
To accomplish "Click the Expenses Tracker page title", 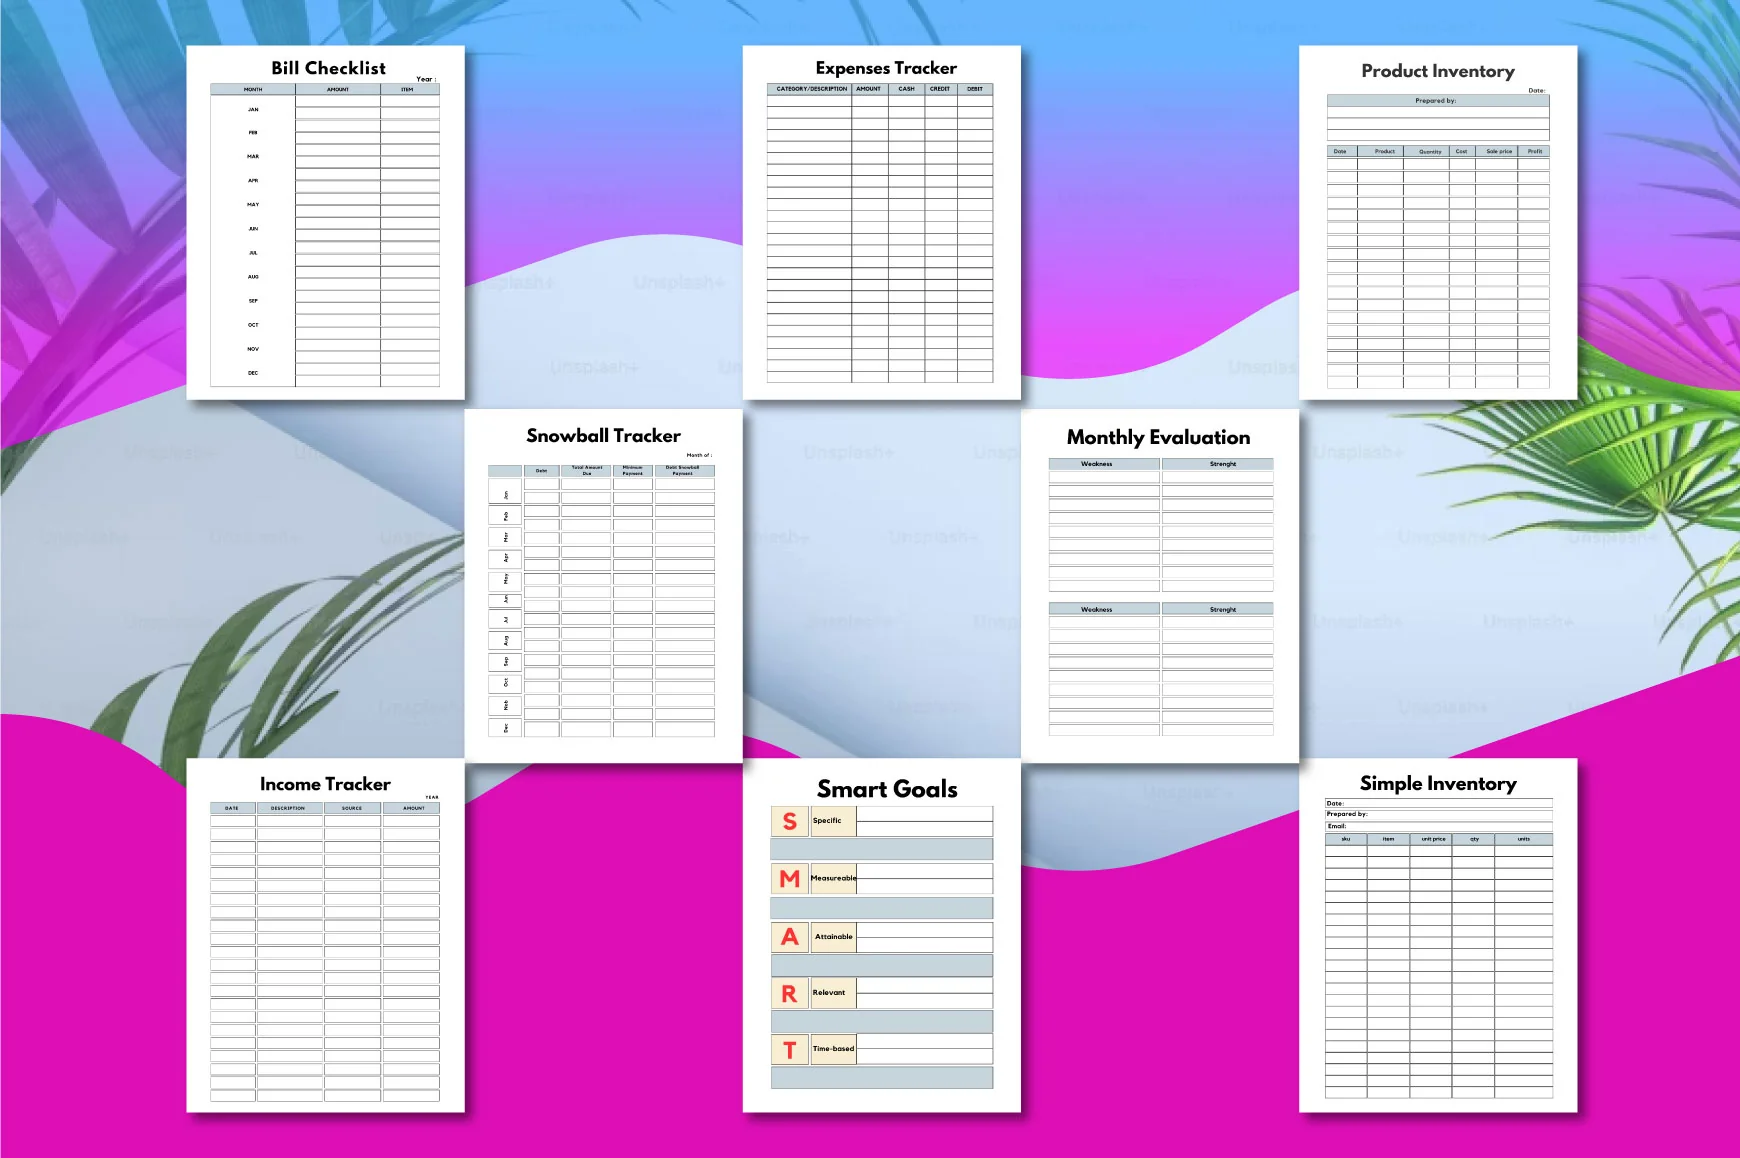I will tap(886, 68).
